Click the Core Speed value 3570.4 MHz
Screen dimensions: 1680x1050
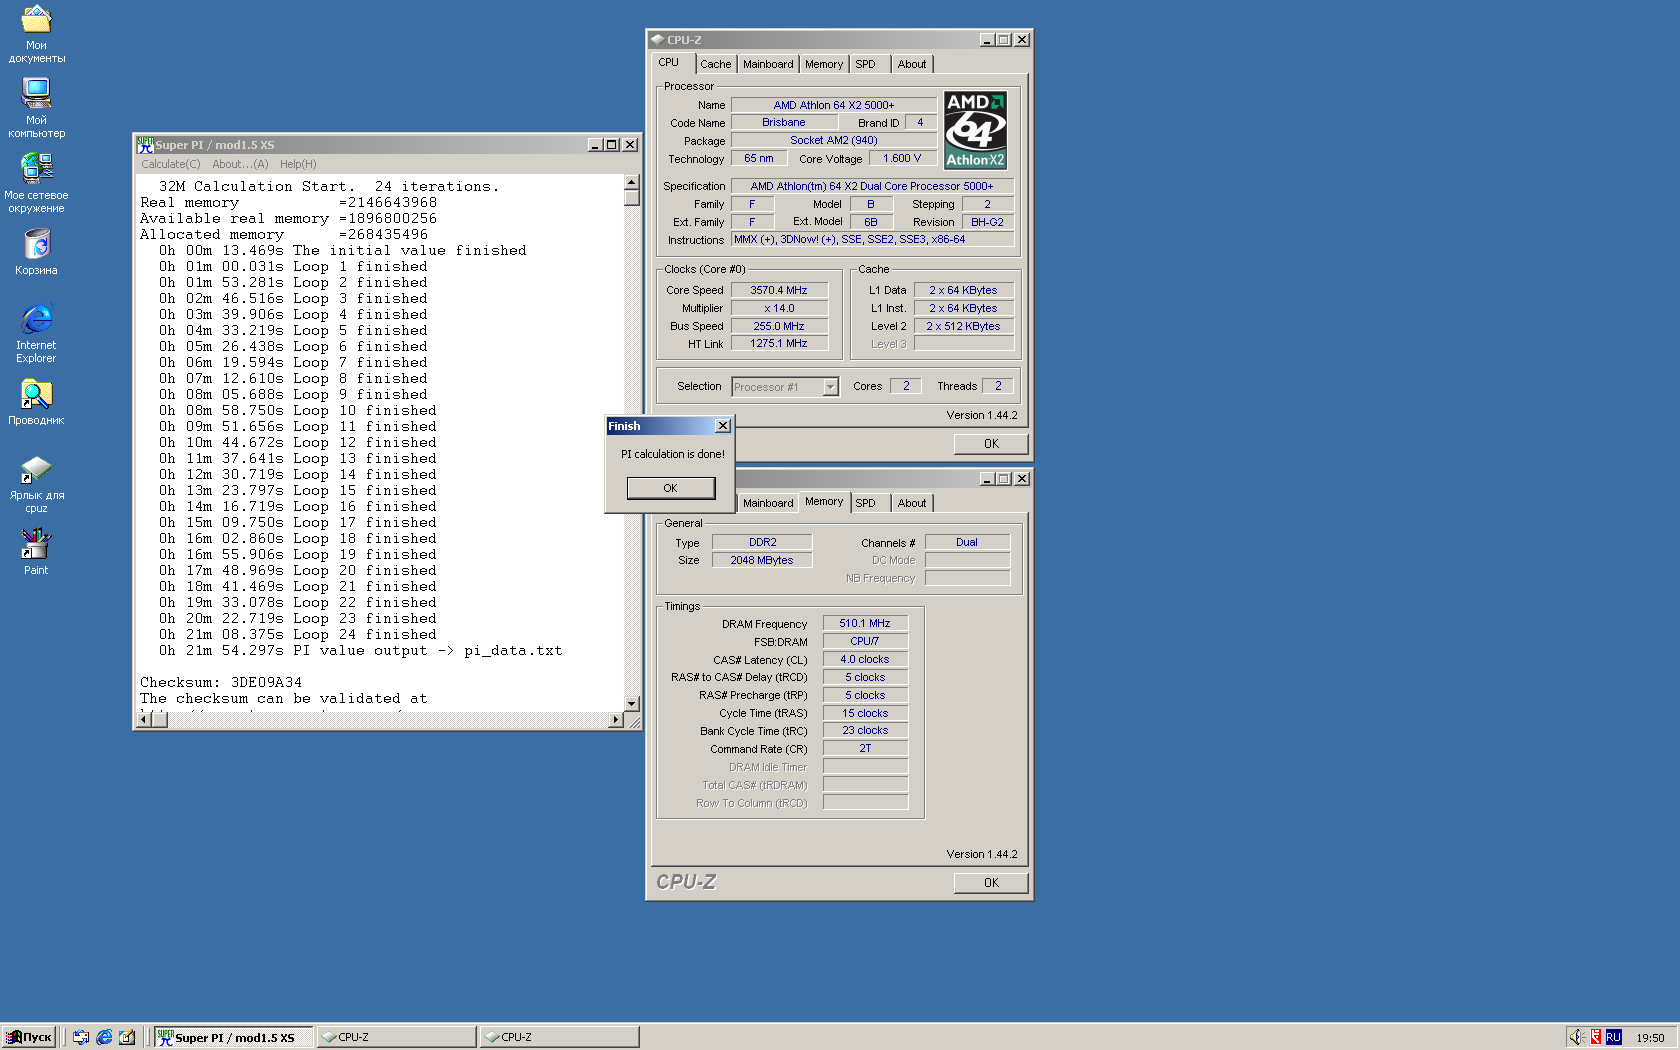(x=779, y=290)
